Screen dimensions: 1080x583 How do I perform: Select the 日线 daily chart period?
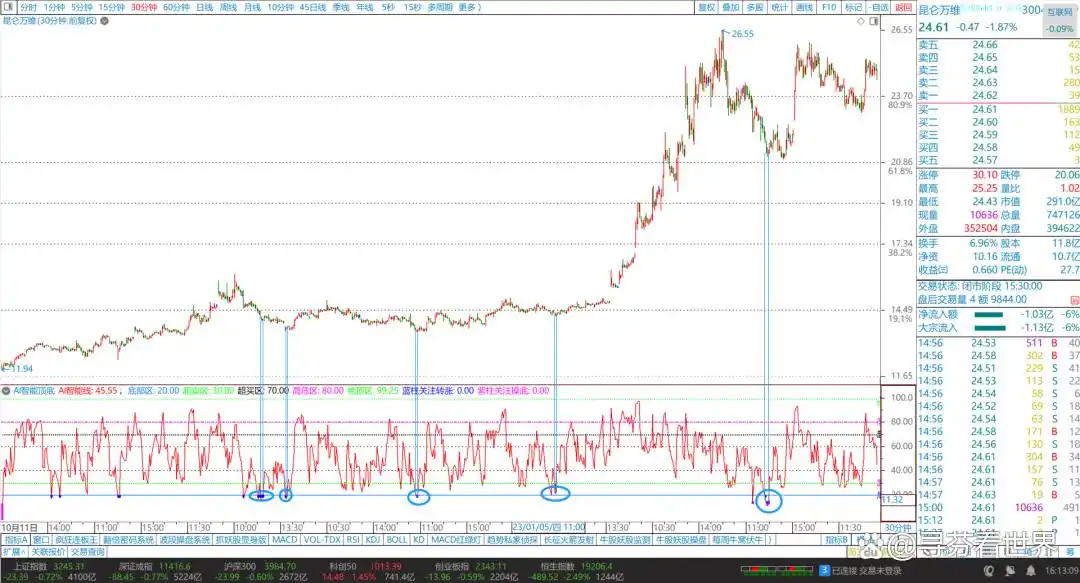tap(204, 7)
